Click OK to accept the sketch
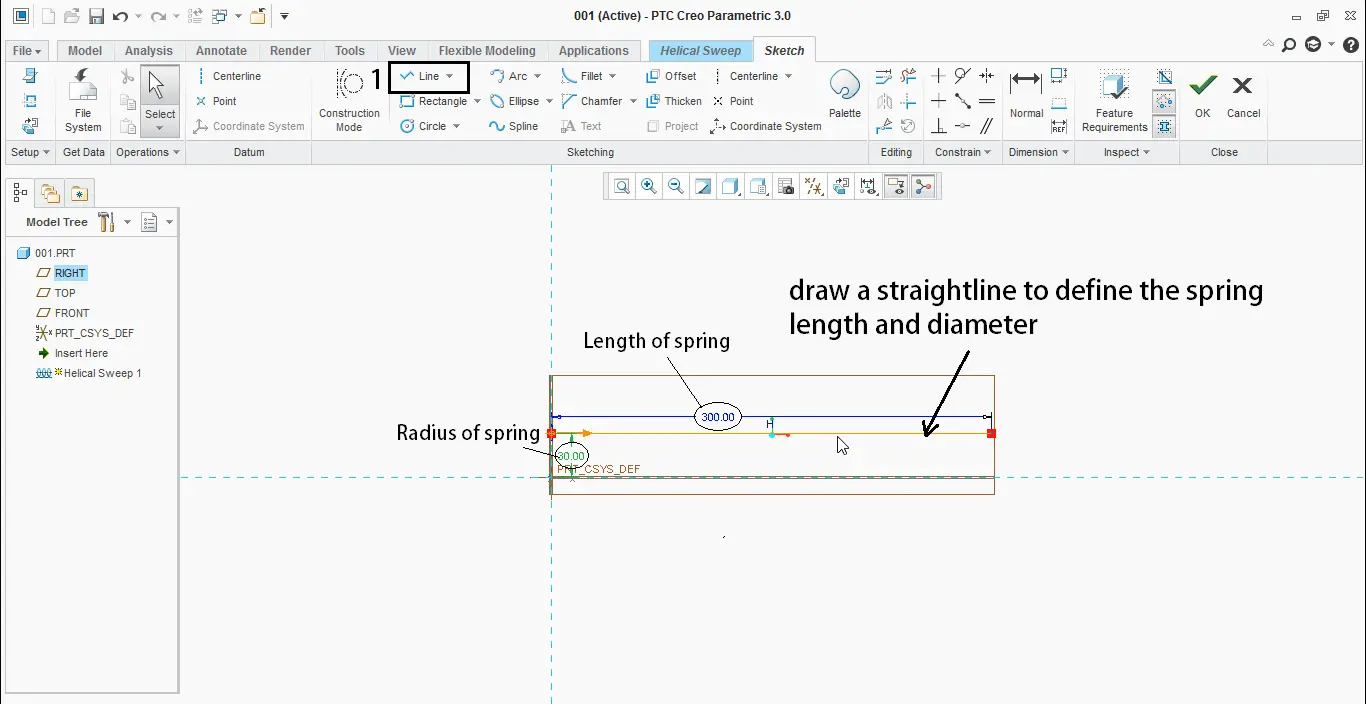 pos(1202,95)
